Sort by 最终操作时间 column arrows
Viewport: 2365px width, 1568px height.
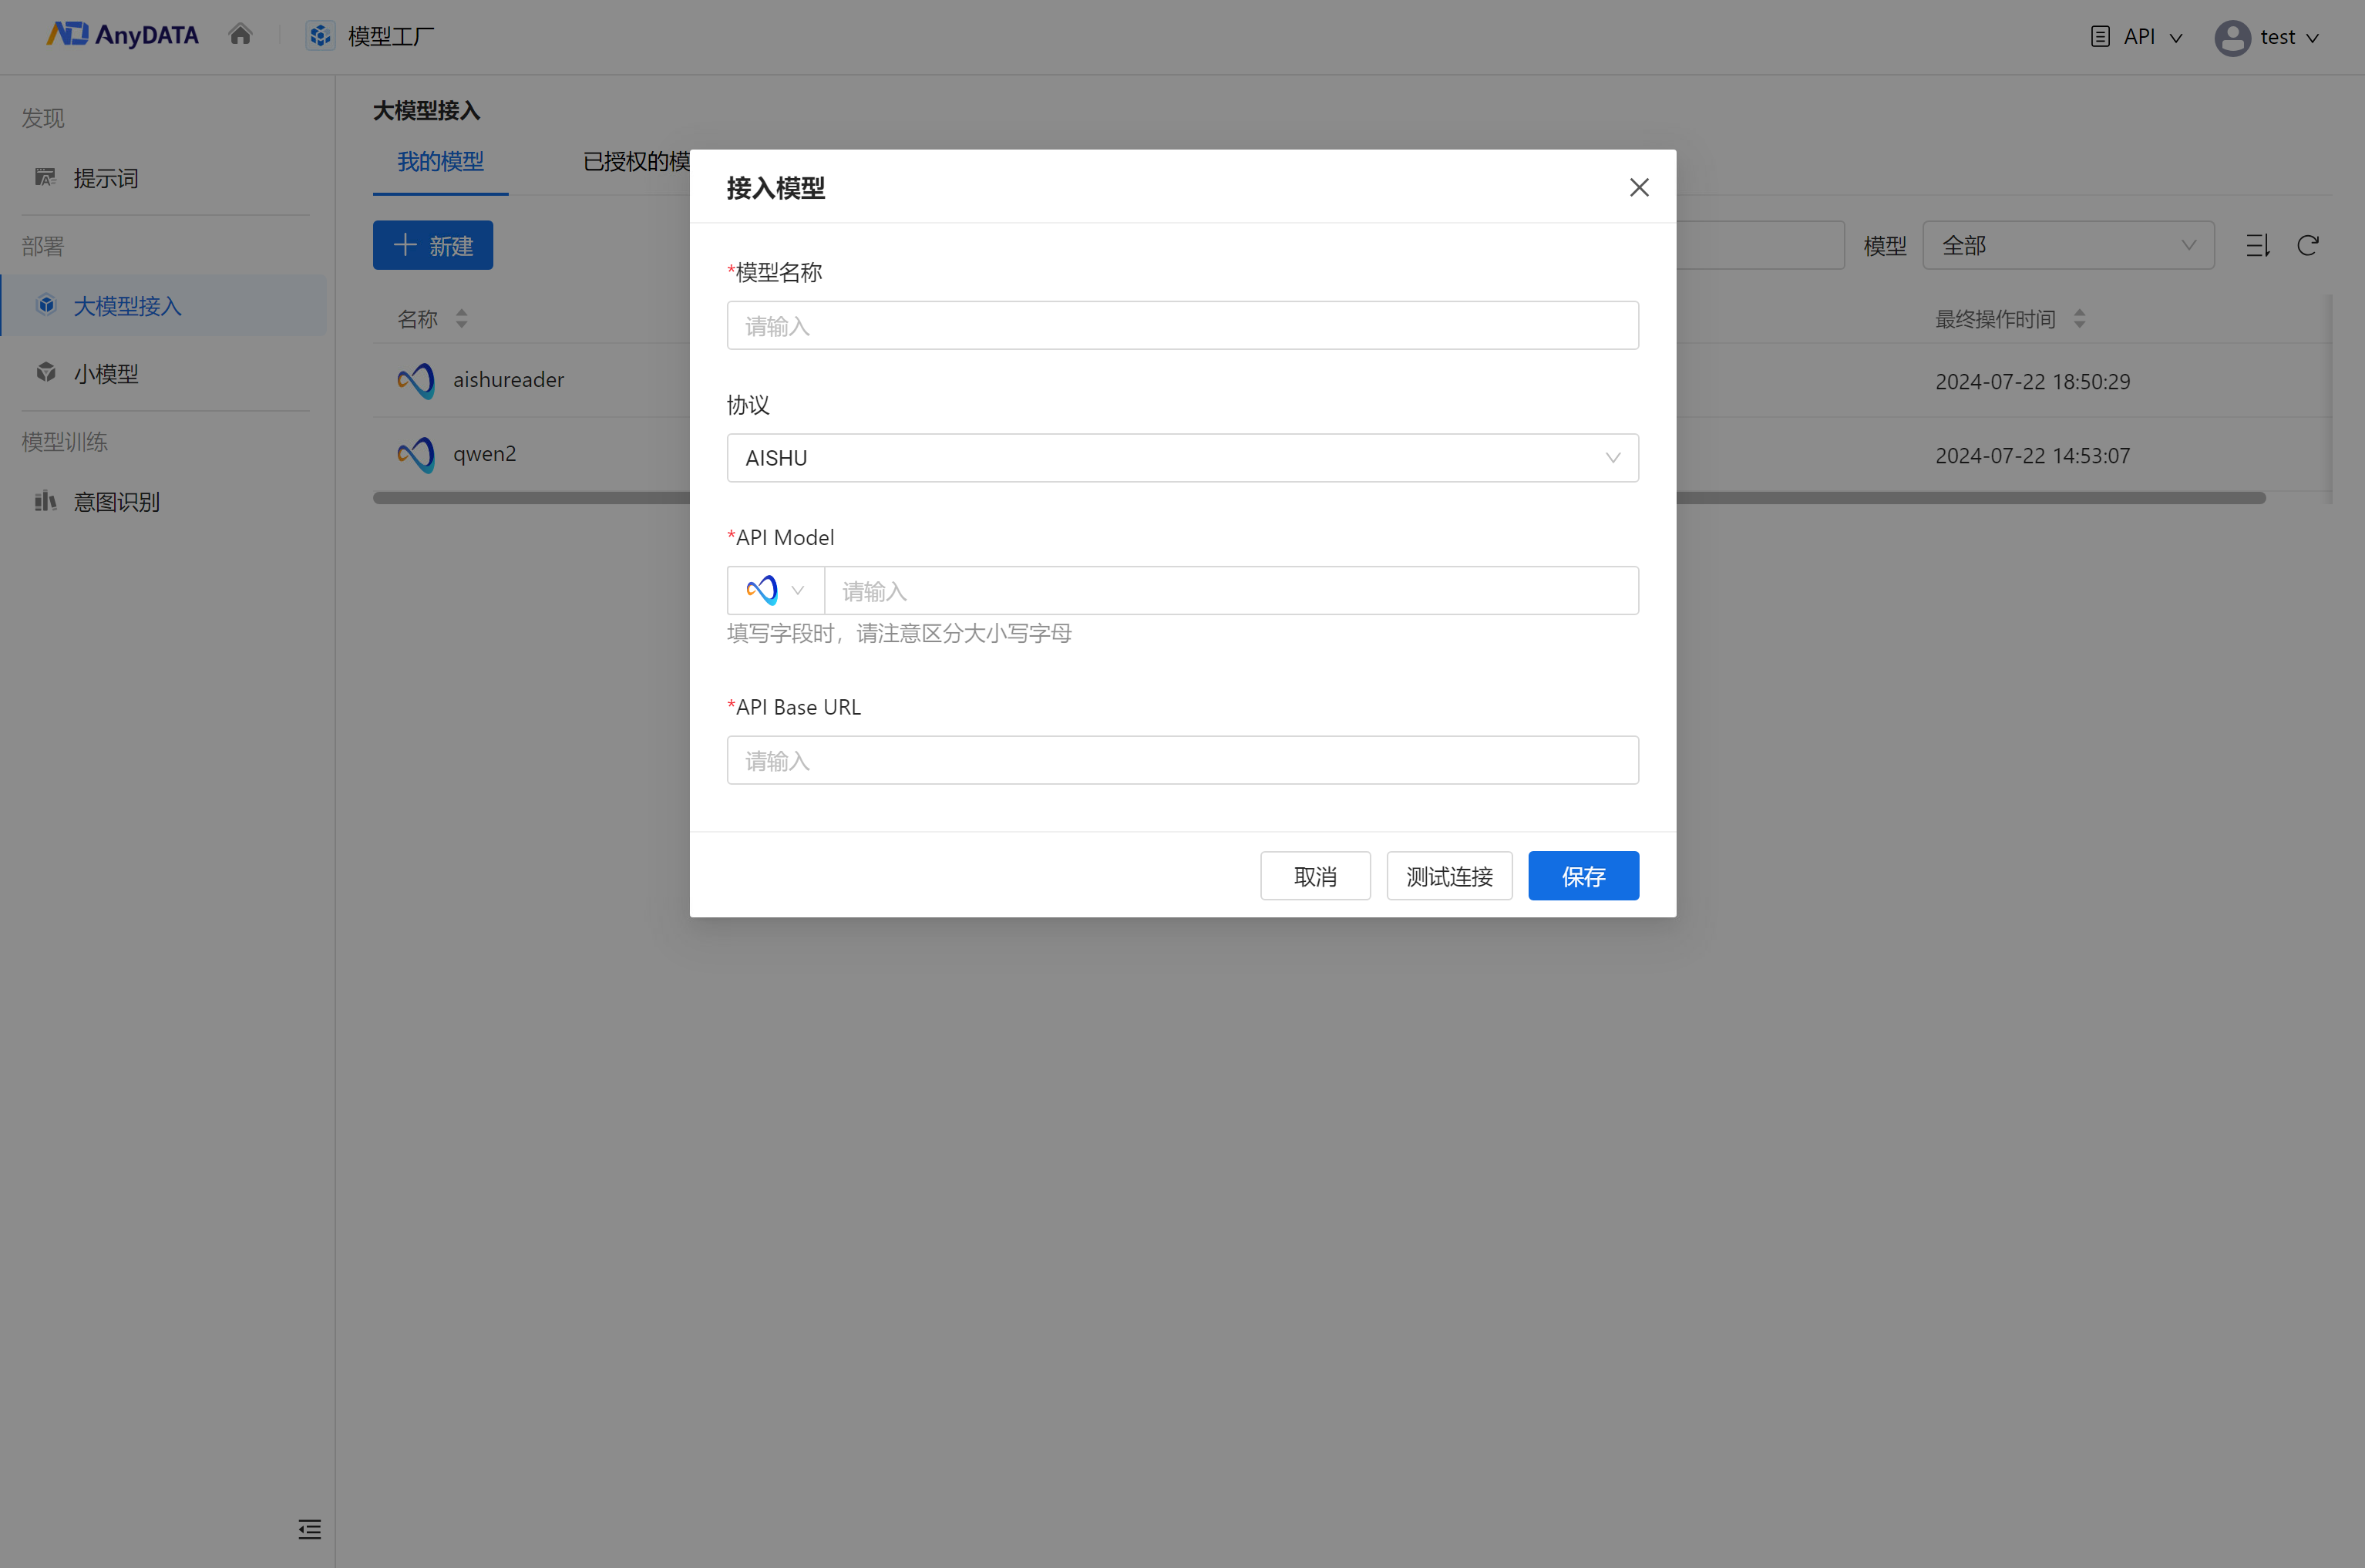(2080, 319)
